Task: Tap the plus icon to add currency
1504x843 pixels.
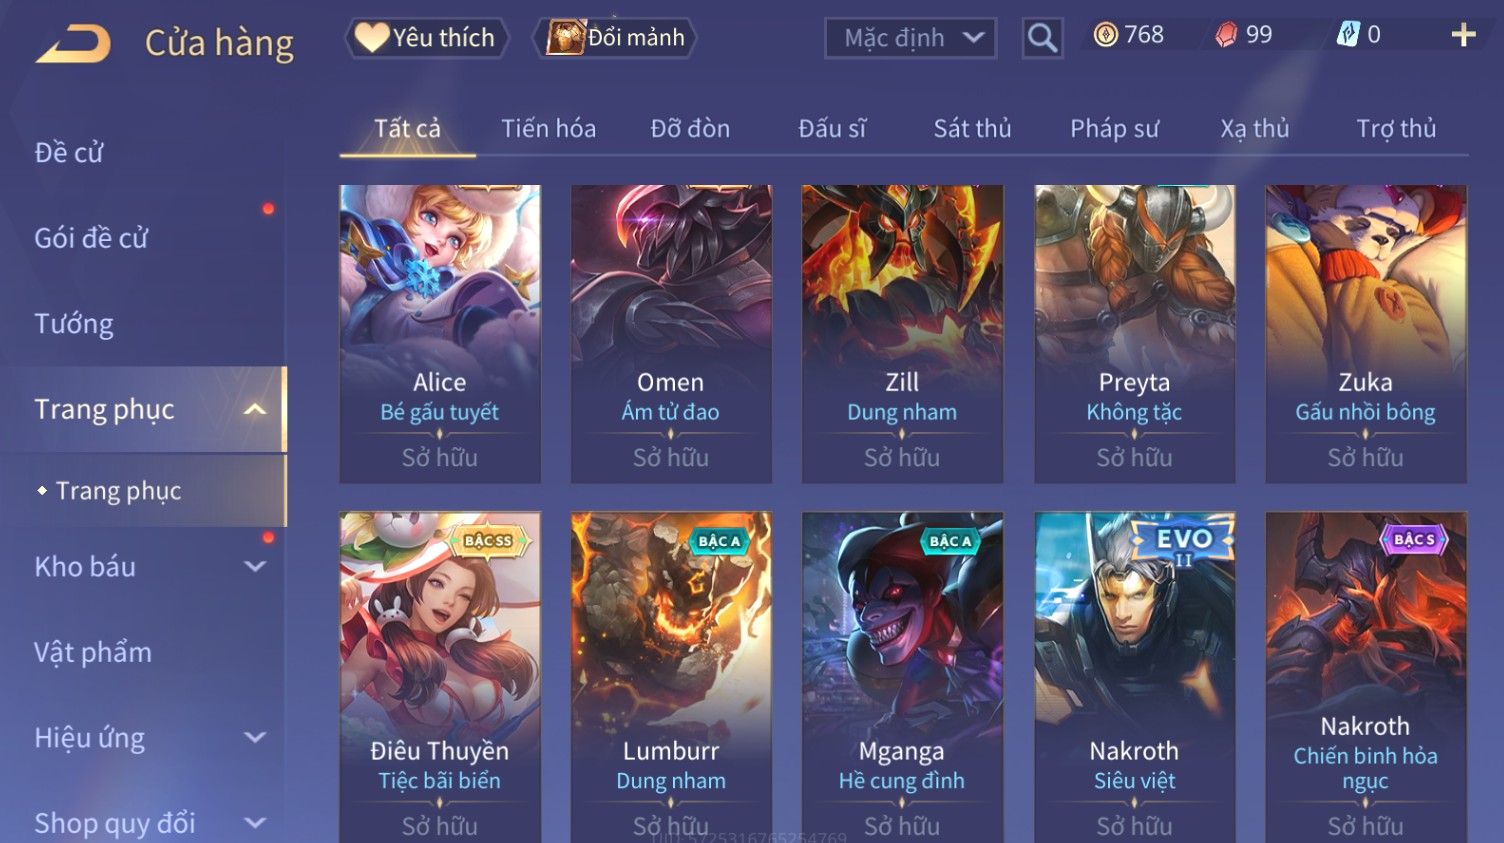Action: pyautogui.click(x=1463, y=35)
